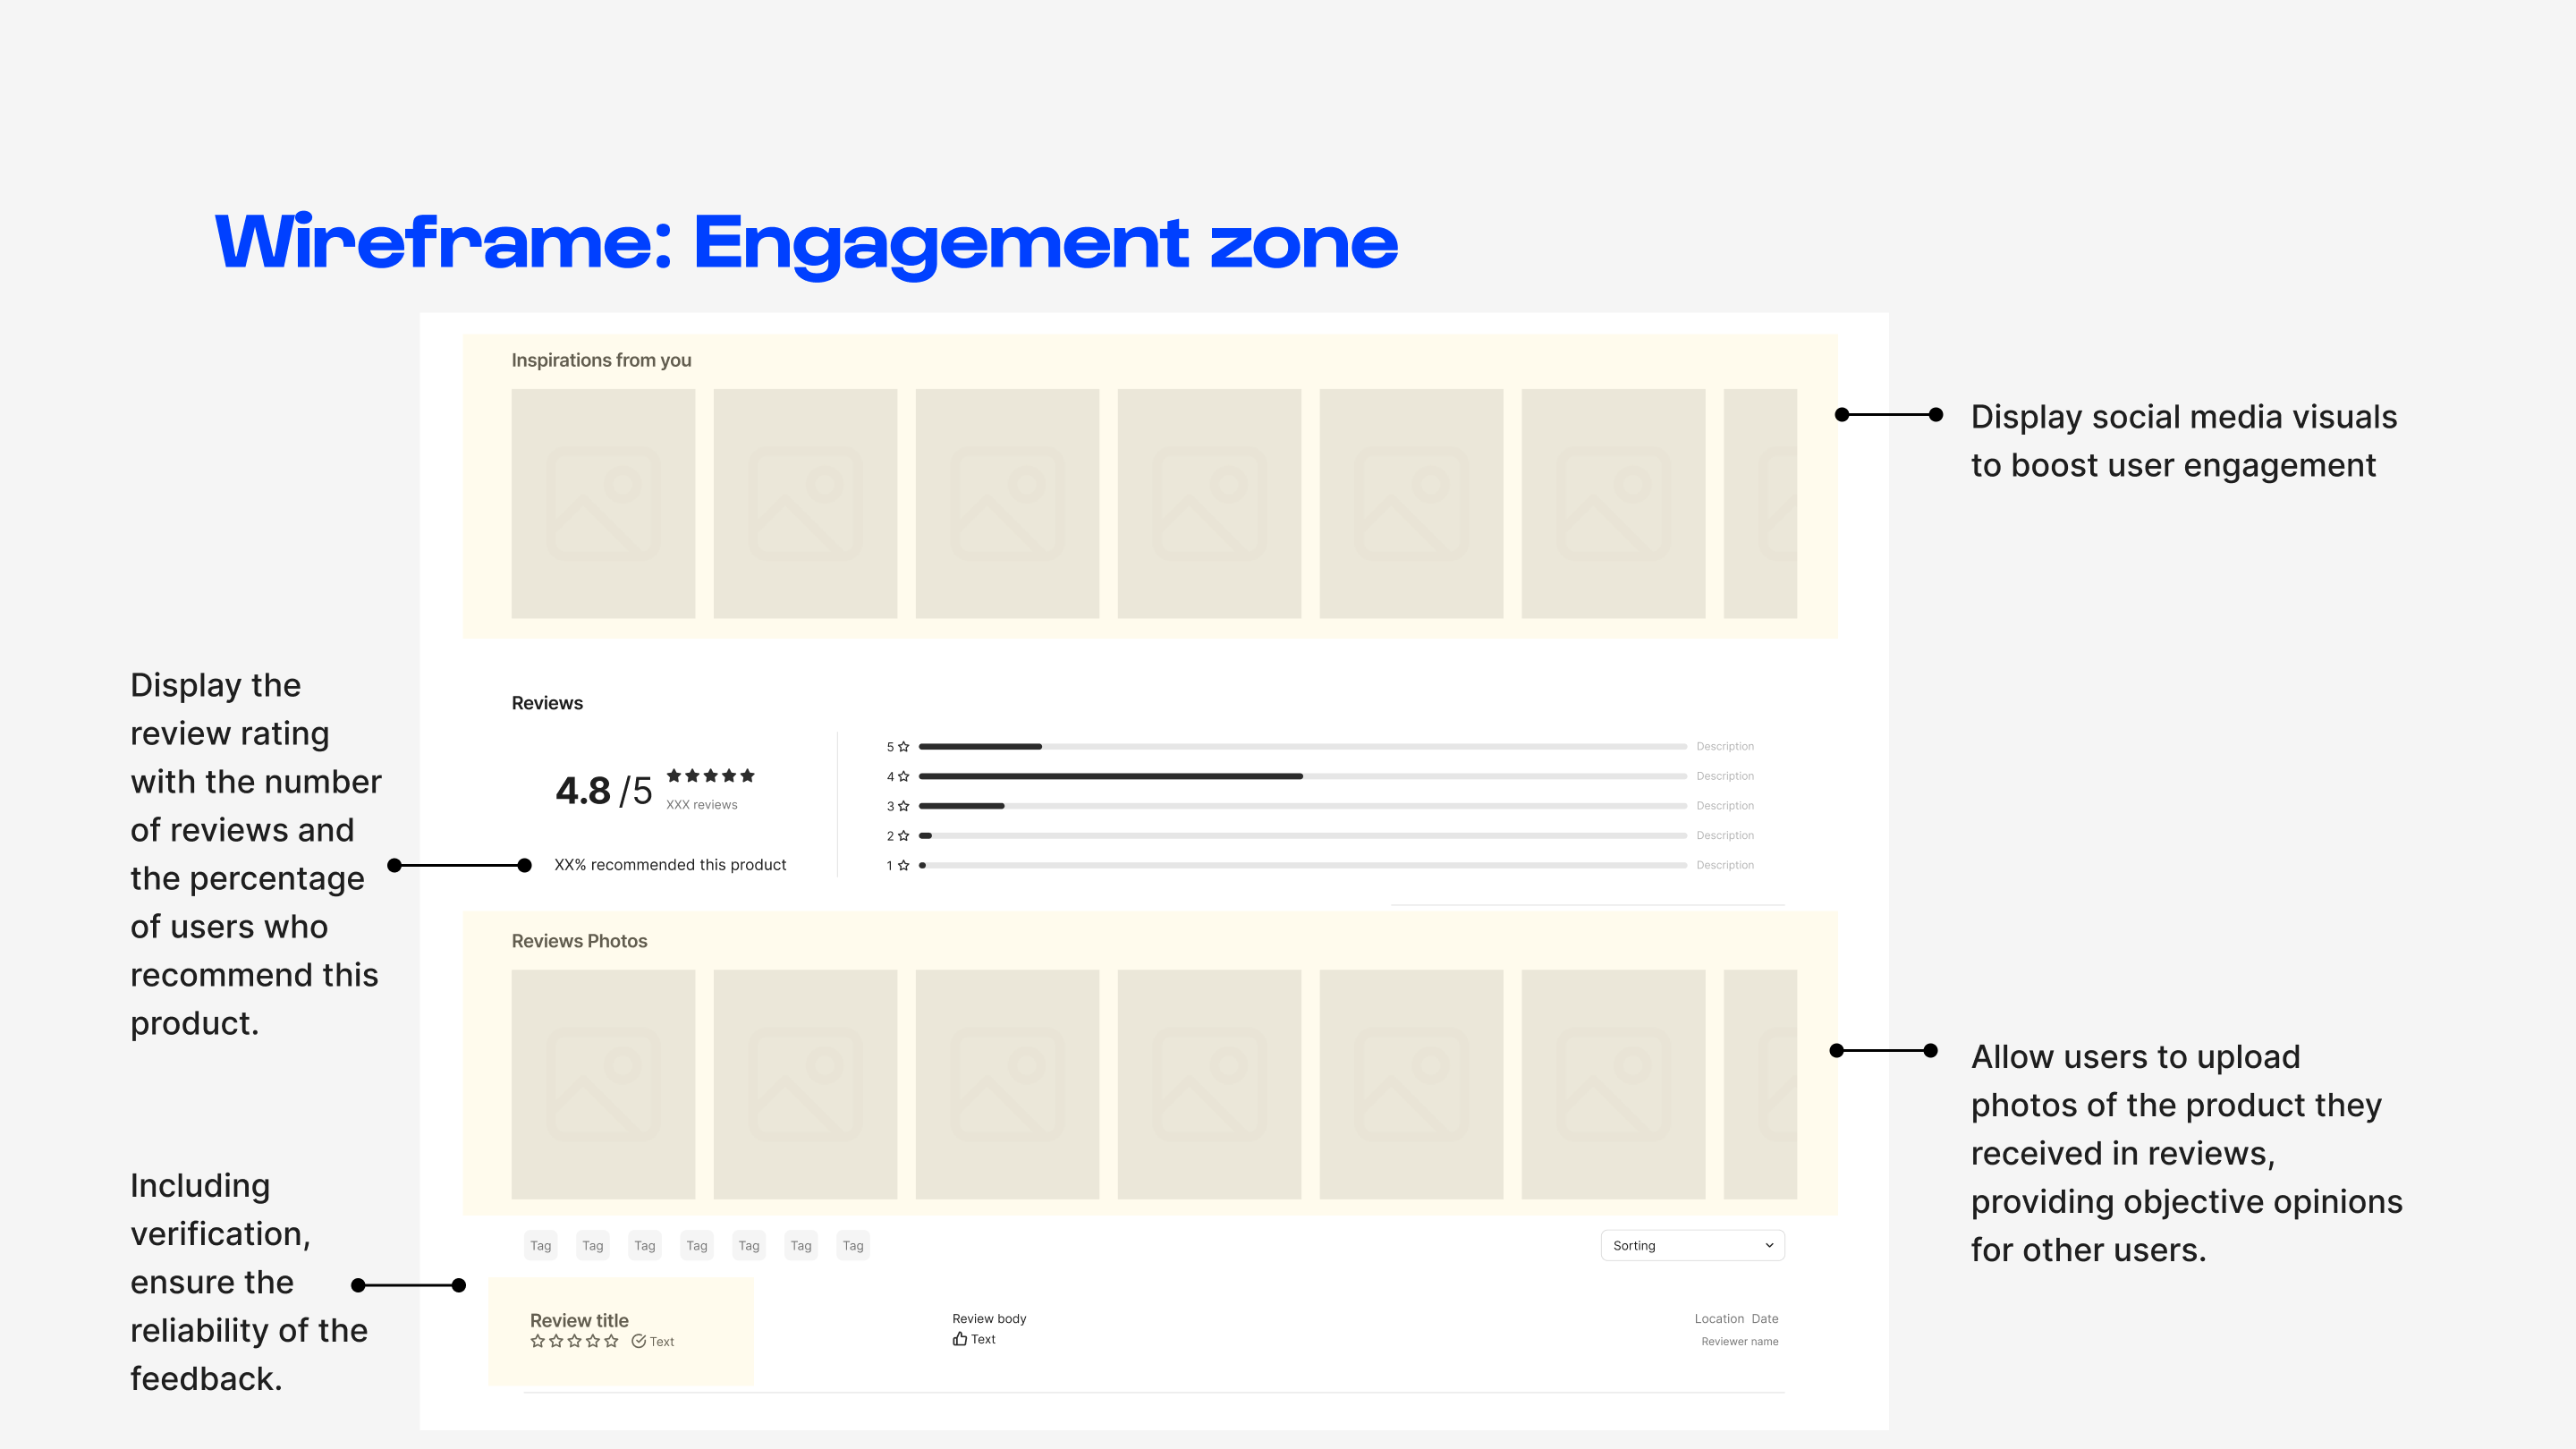Viewport: 2576px width, 1449px height.
Task: Click the star icon beside the 3 rating row
Action: point(903,806)
